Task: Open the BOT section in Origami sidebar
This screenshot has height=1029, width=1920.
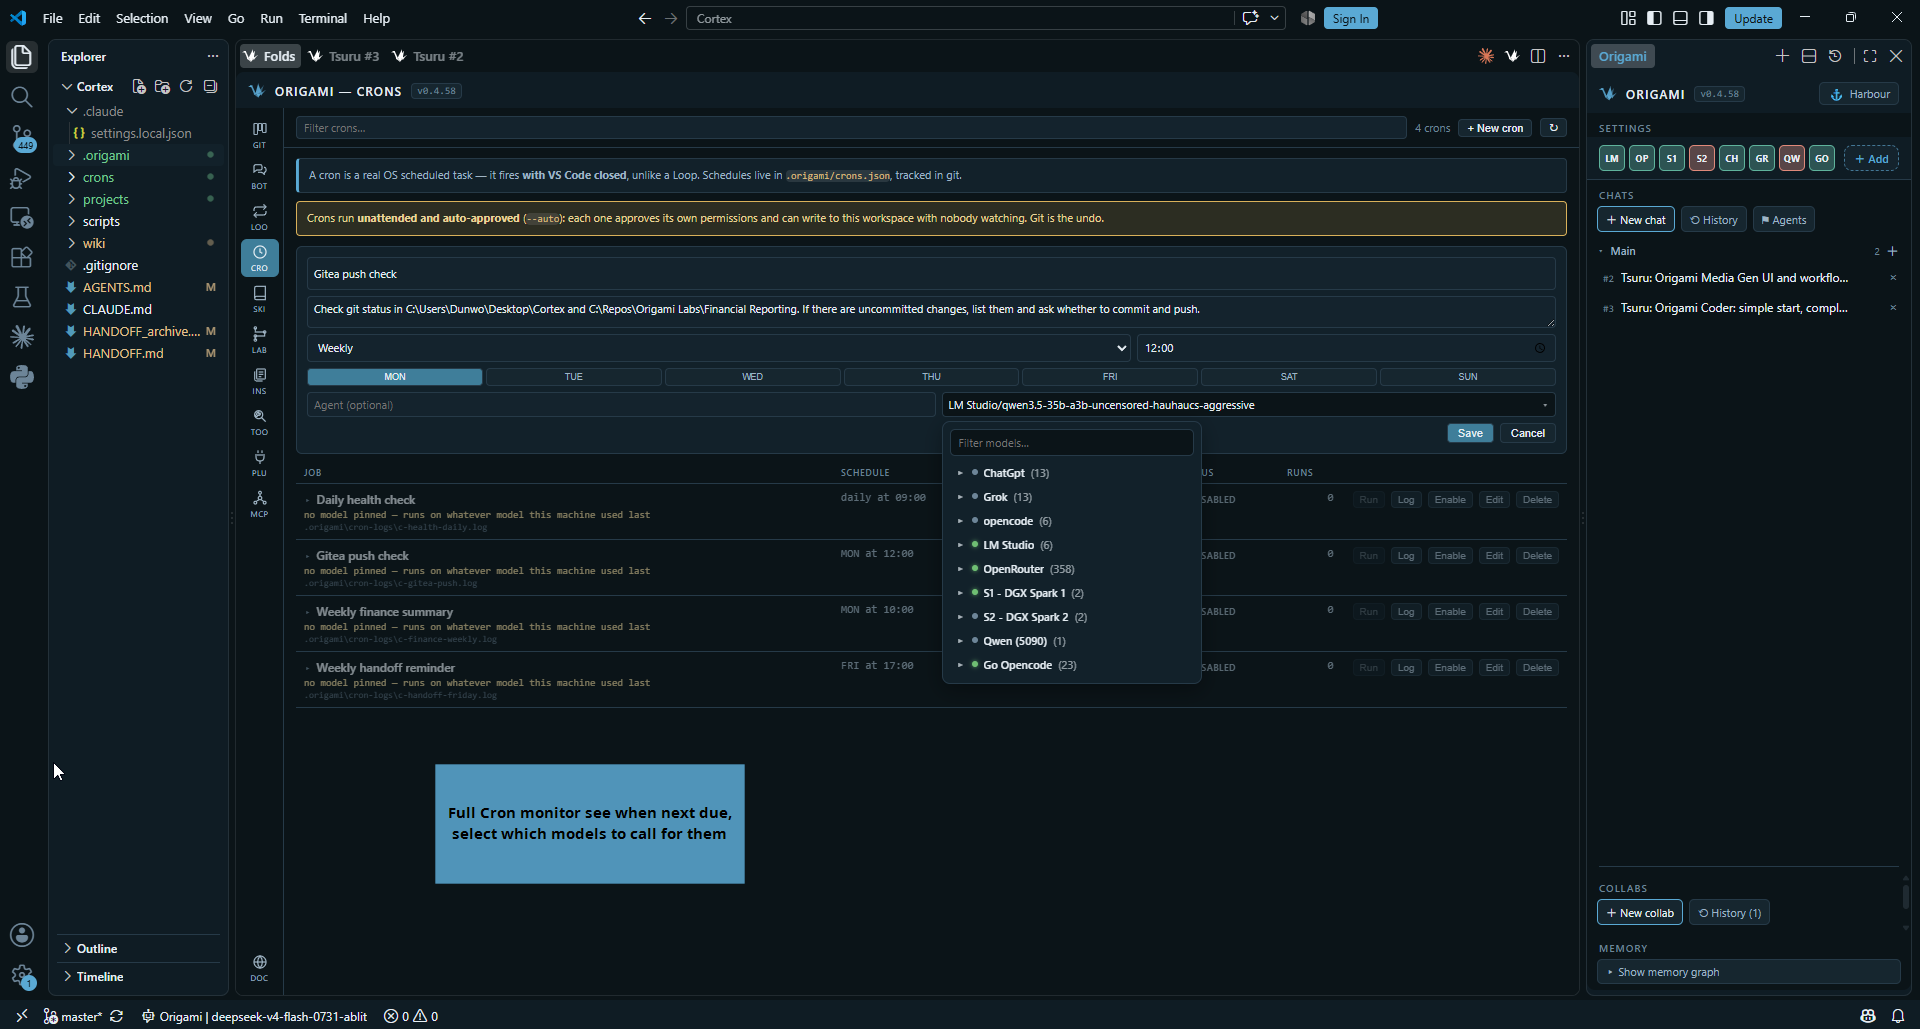Action: click(259, 176)
